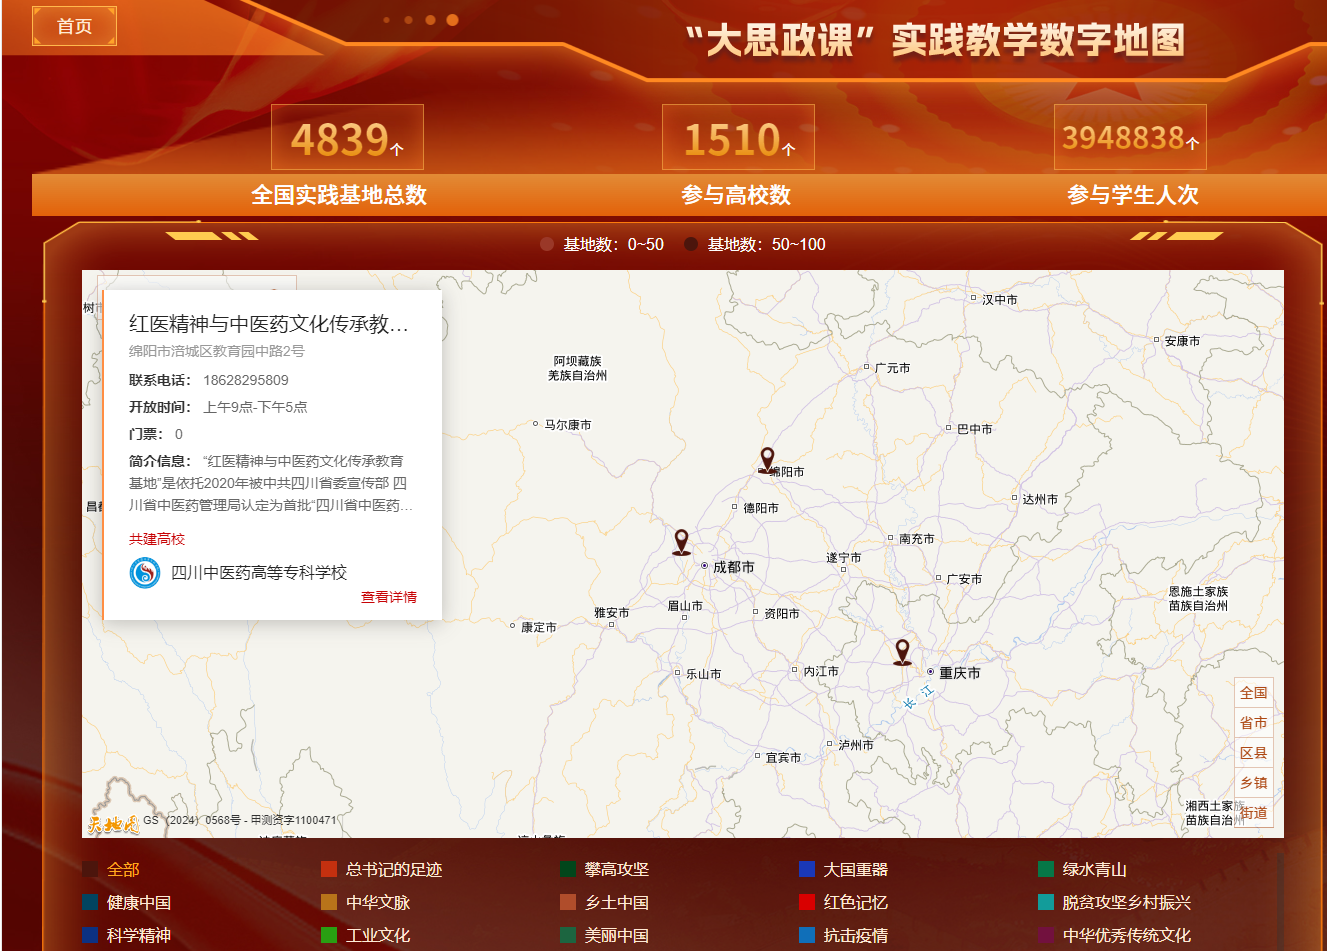The height and width of the screenshot is (951, 1327).
Task: Open the 四川中医药高等专科学校 partner school name
Action: tap(259, 573)
